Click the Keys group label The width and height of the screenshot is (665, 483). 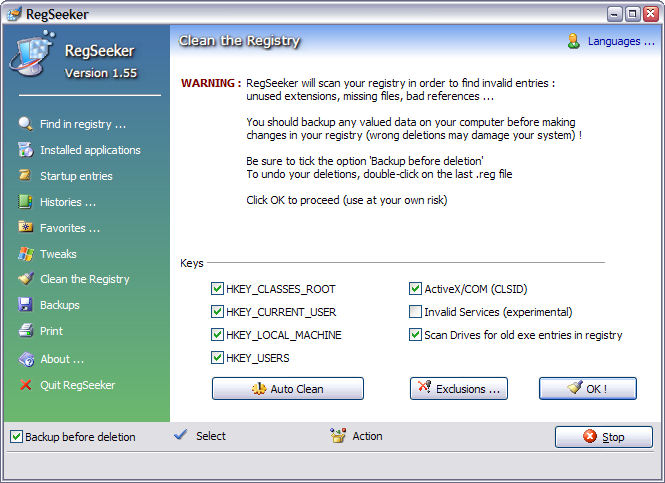point(192,263)
